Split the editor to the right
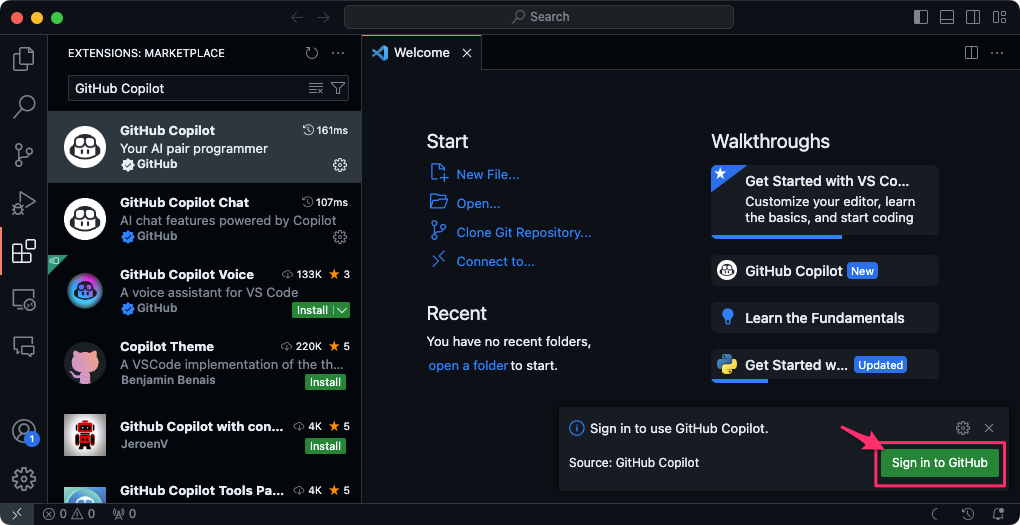The height and width of the screenshot is (525, 1020). [971, 53]
